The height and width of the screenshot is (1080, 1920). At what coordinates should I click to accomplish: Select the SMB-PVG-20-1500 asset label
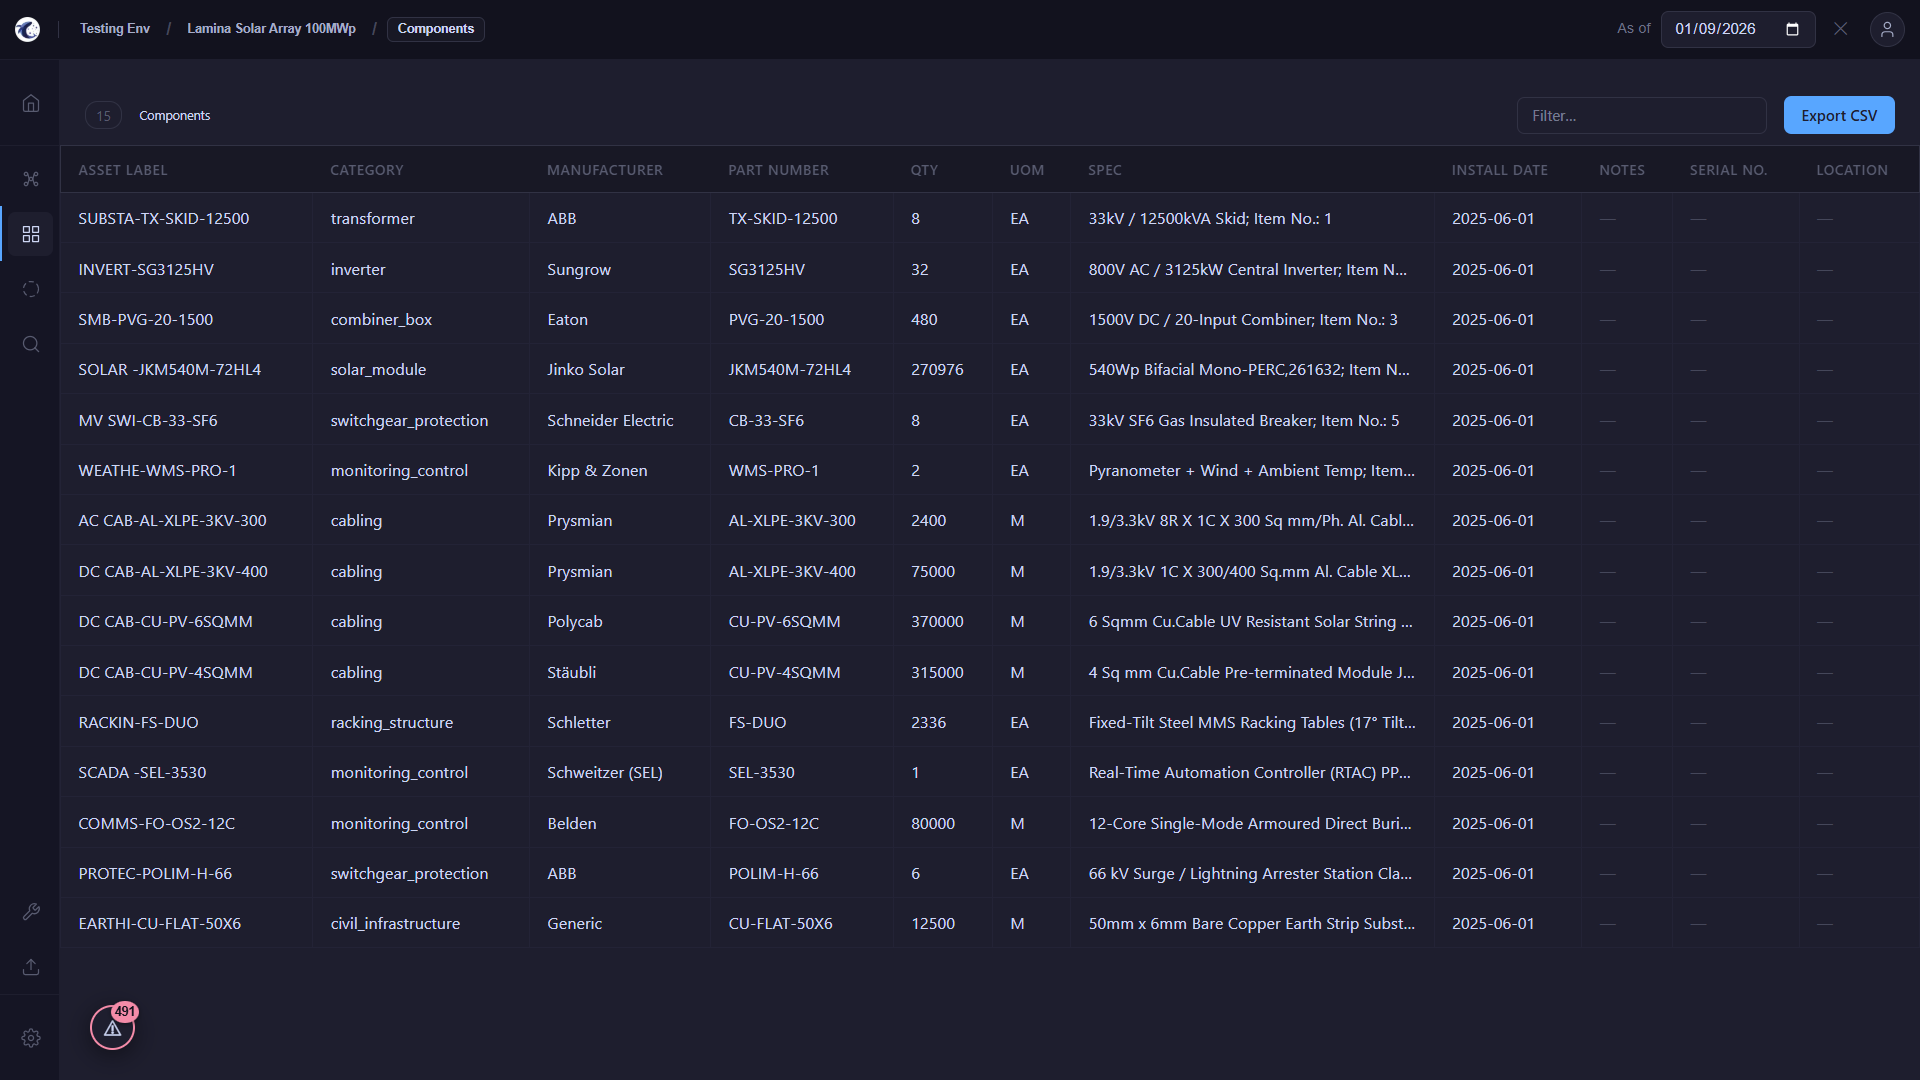(x=146, y=319)
